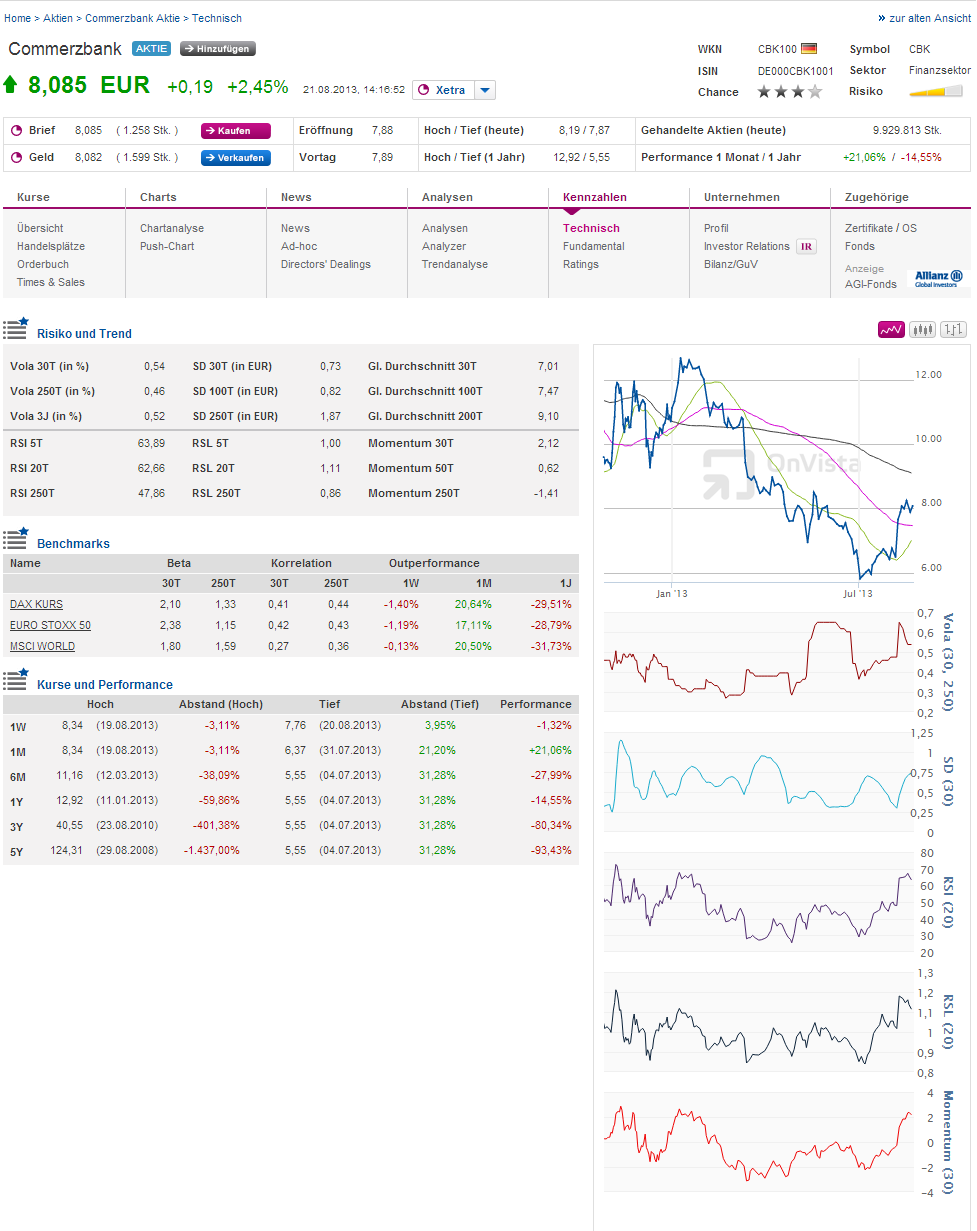Click the Kaufen button

(236, 131)
